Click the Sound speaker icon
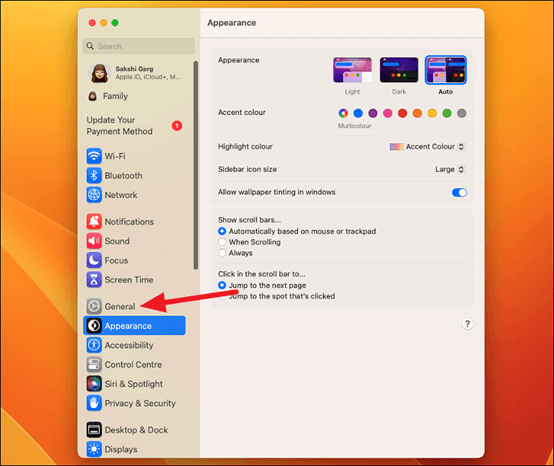This screenshot has height=466, width=554. click(x=94, y=241)
